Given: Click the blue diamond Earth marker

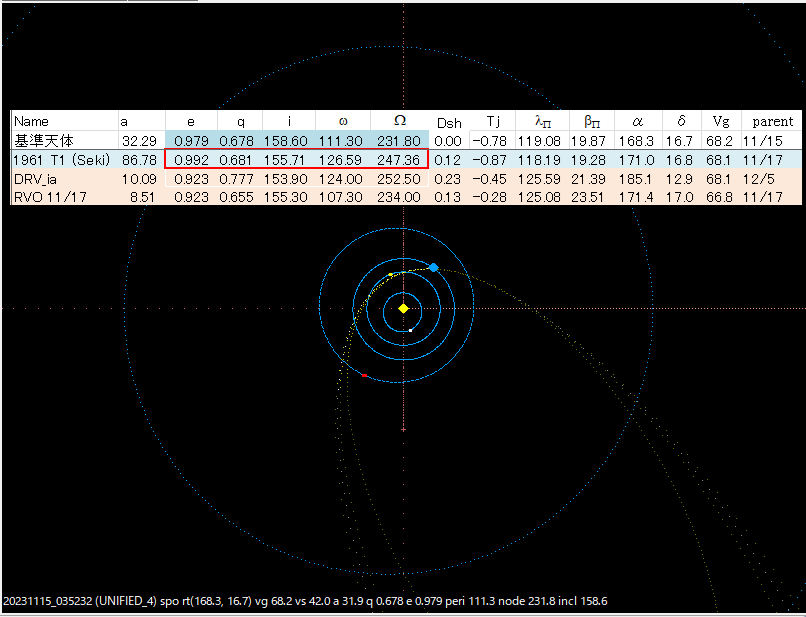Looking at the screenshot, I should tap(434, 268).
